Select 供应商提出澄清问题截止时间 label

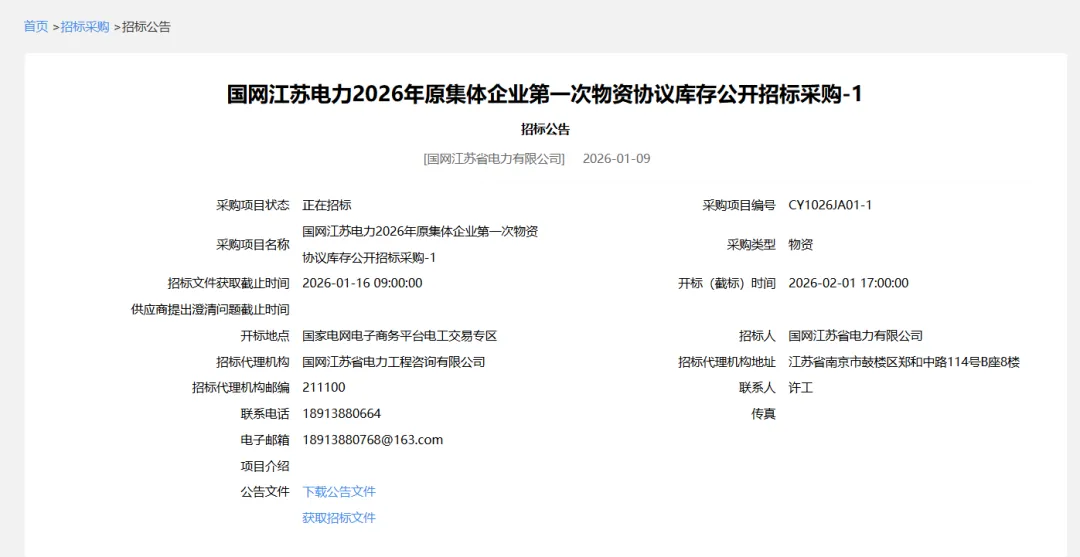(210, 310)
